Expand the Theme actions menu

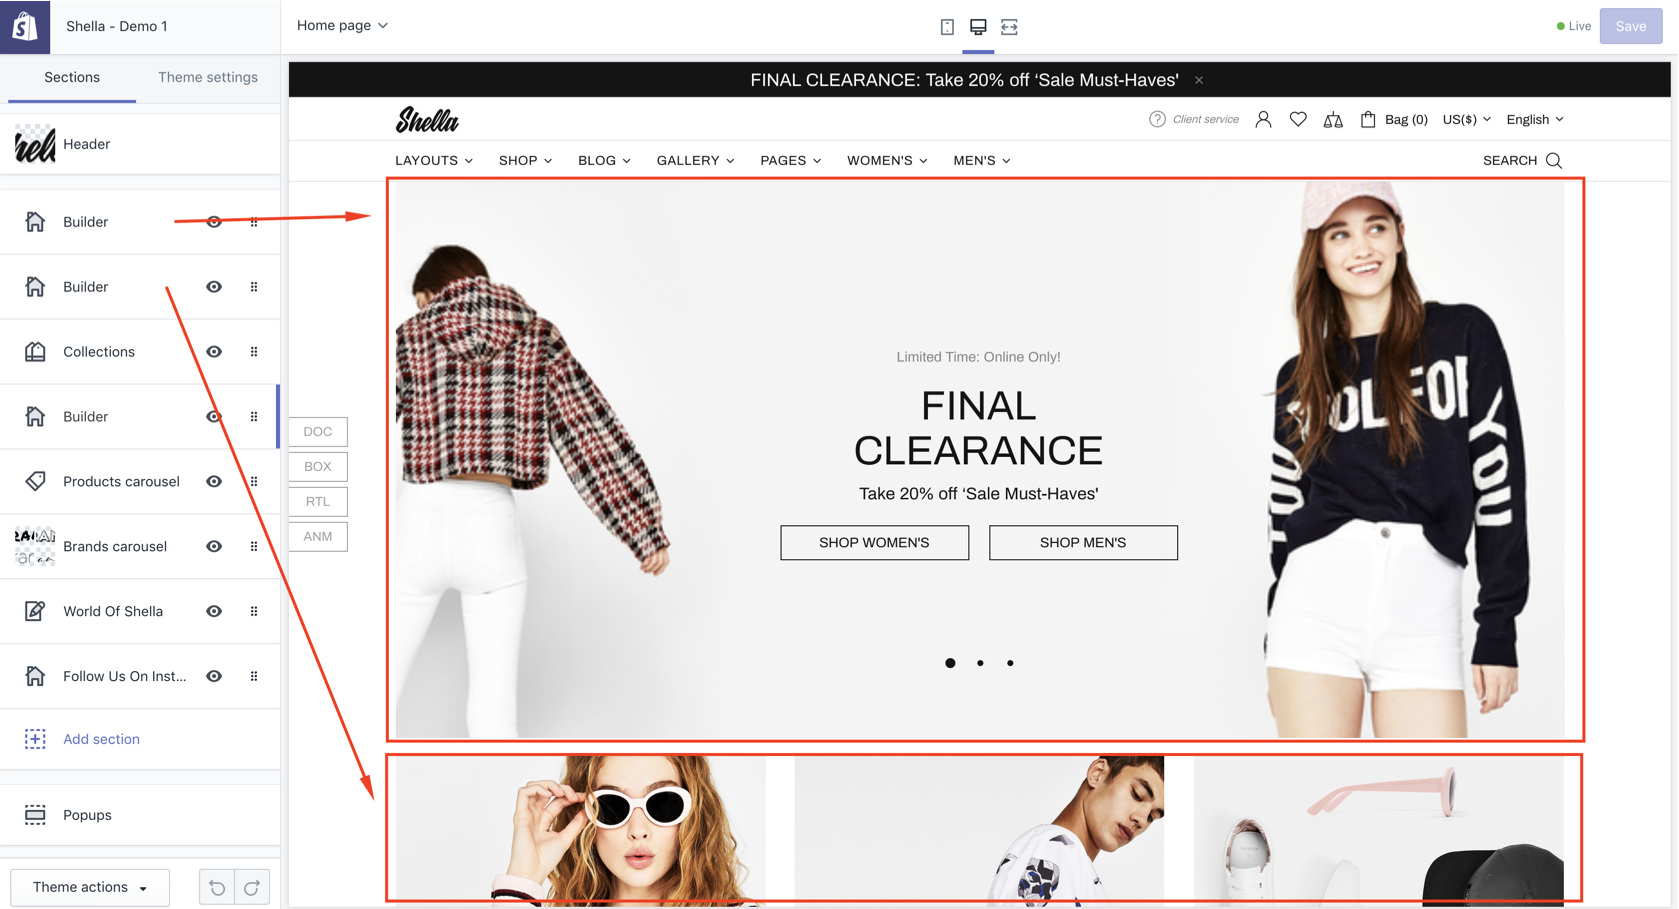[90, 887]
